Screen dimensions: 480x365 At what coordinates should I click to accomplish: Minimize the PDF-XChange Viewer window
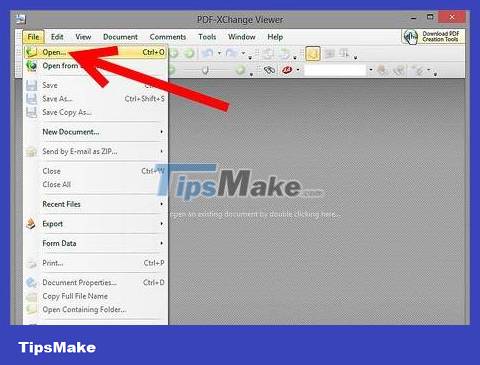pos(414,18)
